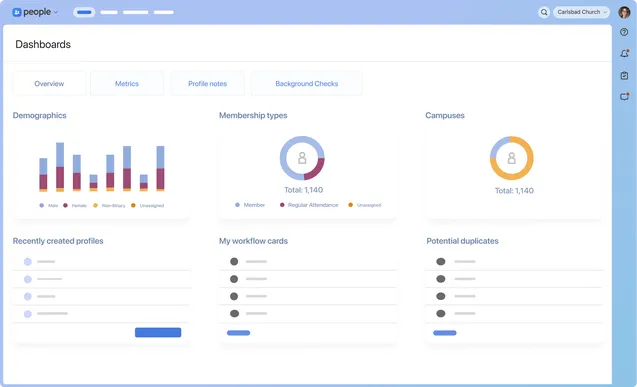
Task: Click the Male legend dot
Action: click(x=41, y=205)
